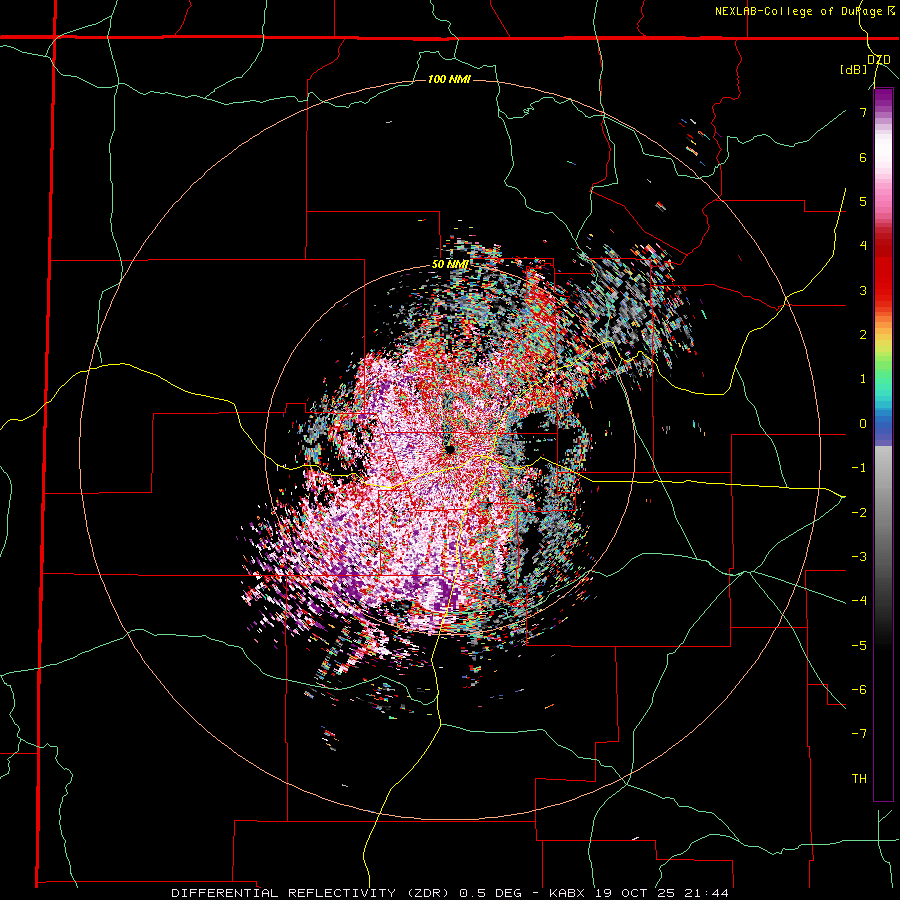Select the 3 value on the scale
Screen dimensions: 900x900
863,290
